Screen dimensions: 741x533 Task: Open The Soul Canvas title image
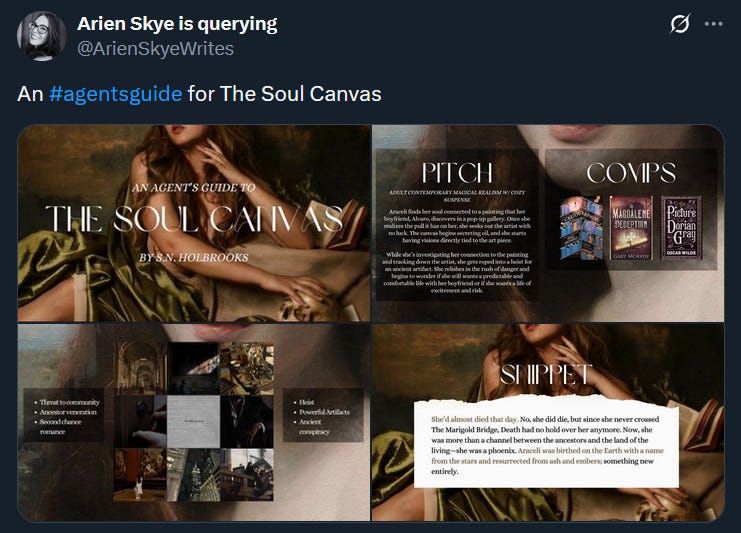(194, 223)
